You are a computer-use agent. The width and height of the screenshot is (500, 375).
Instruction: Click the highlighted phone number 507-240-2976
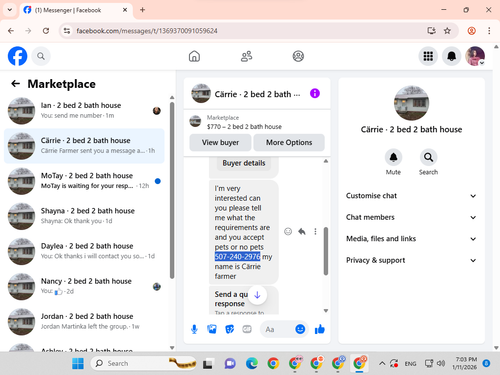237,257
